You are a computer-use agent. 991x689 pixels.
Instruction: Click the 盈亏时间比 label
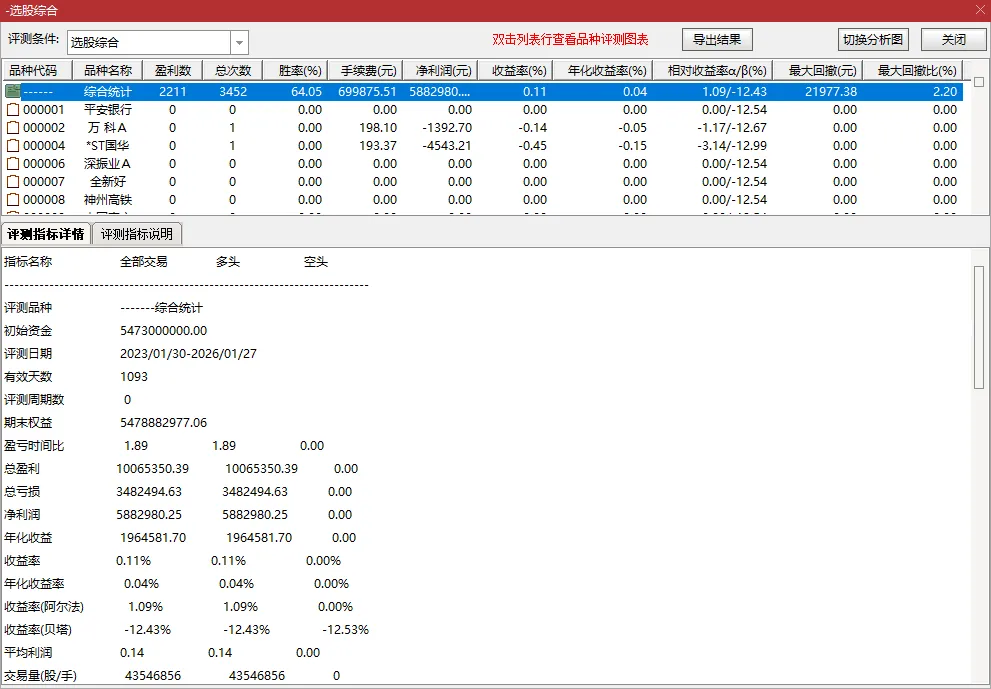[34, 446]
